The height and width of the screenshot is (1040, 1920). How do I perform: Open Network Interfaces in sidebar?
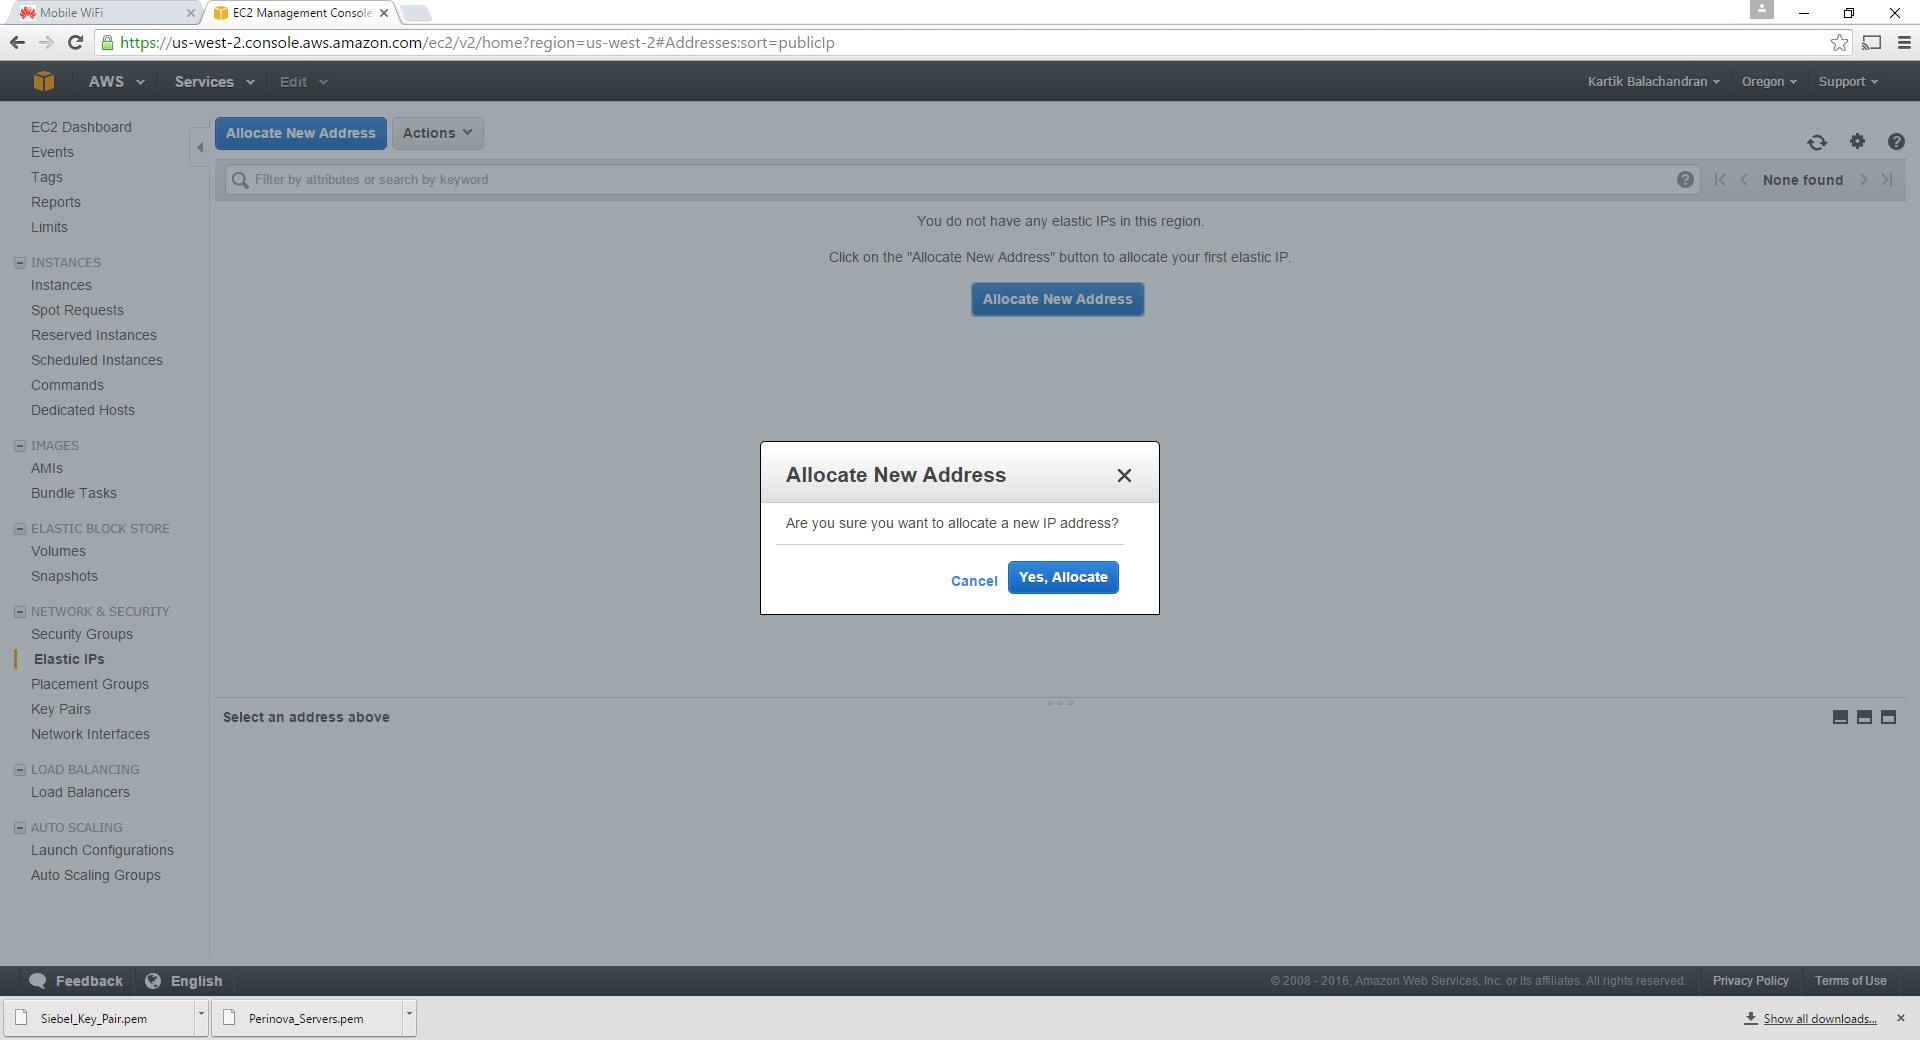[x=90, y=734]
